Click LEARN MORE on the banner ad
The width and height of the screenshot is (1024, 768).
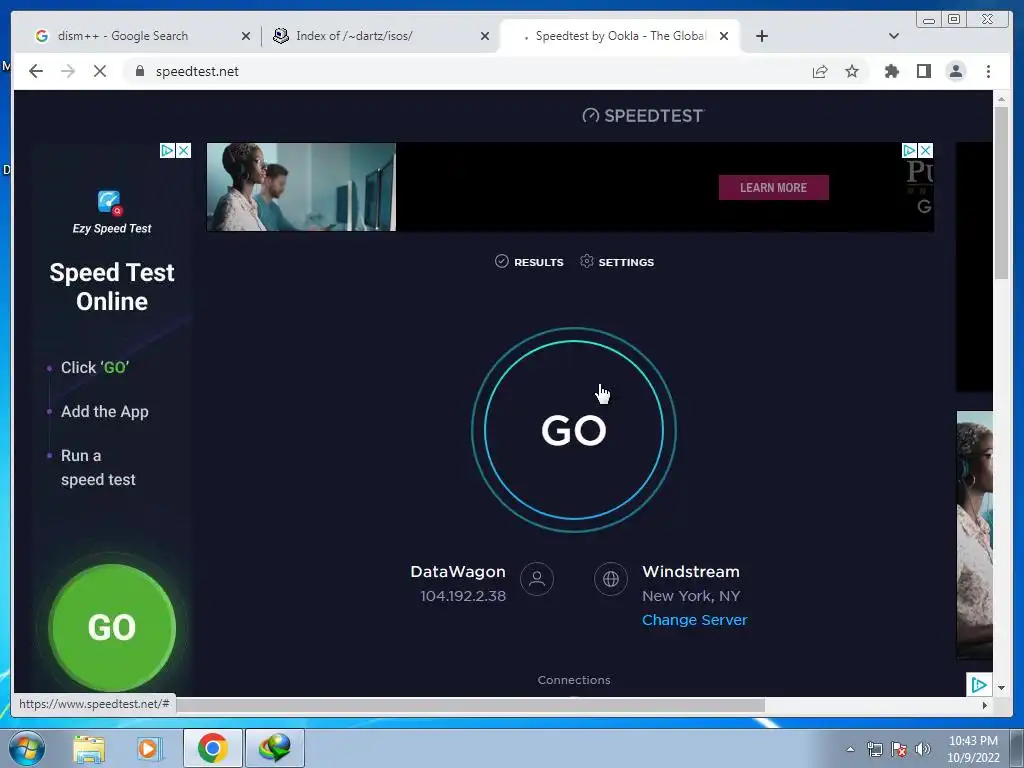[773, 187]
